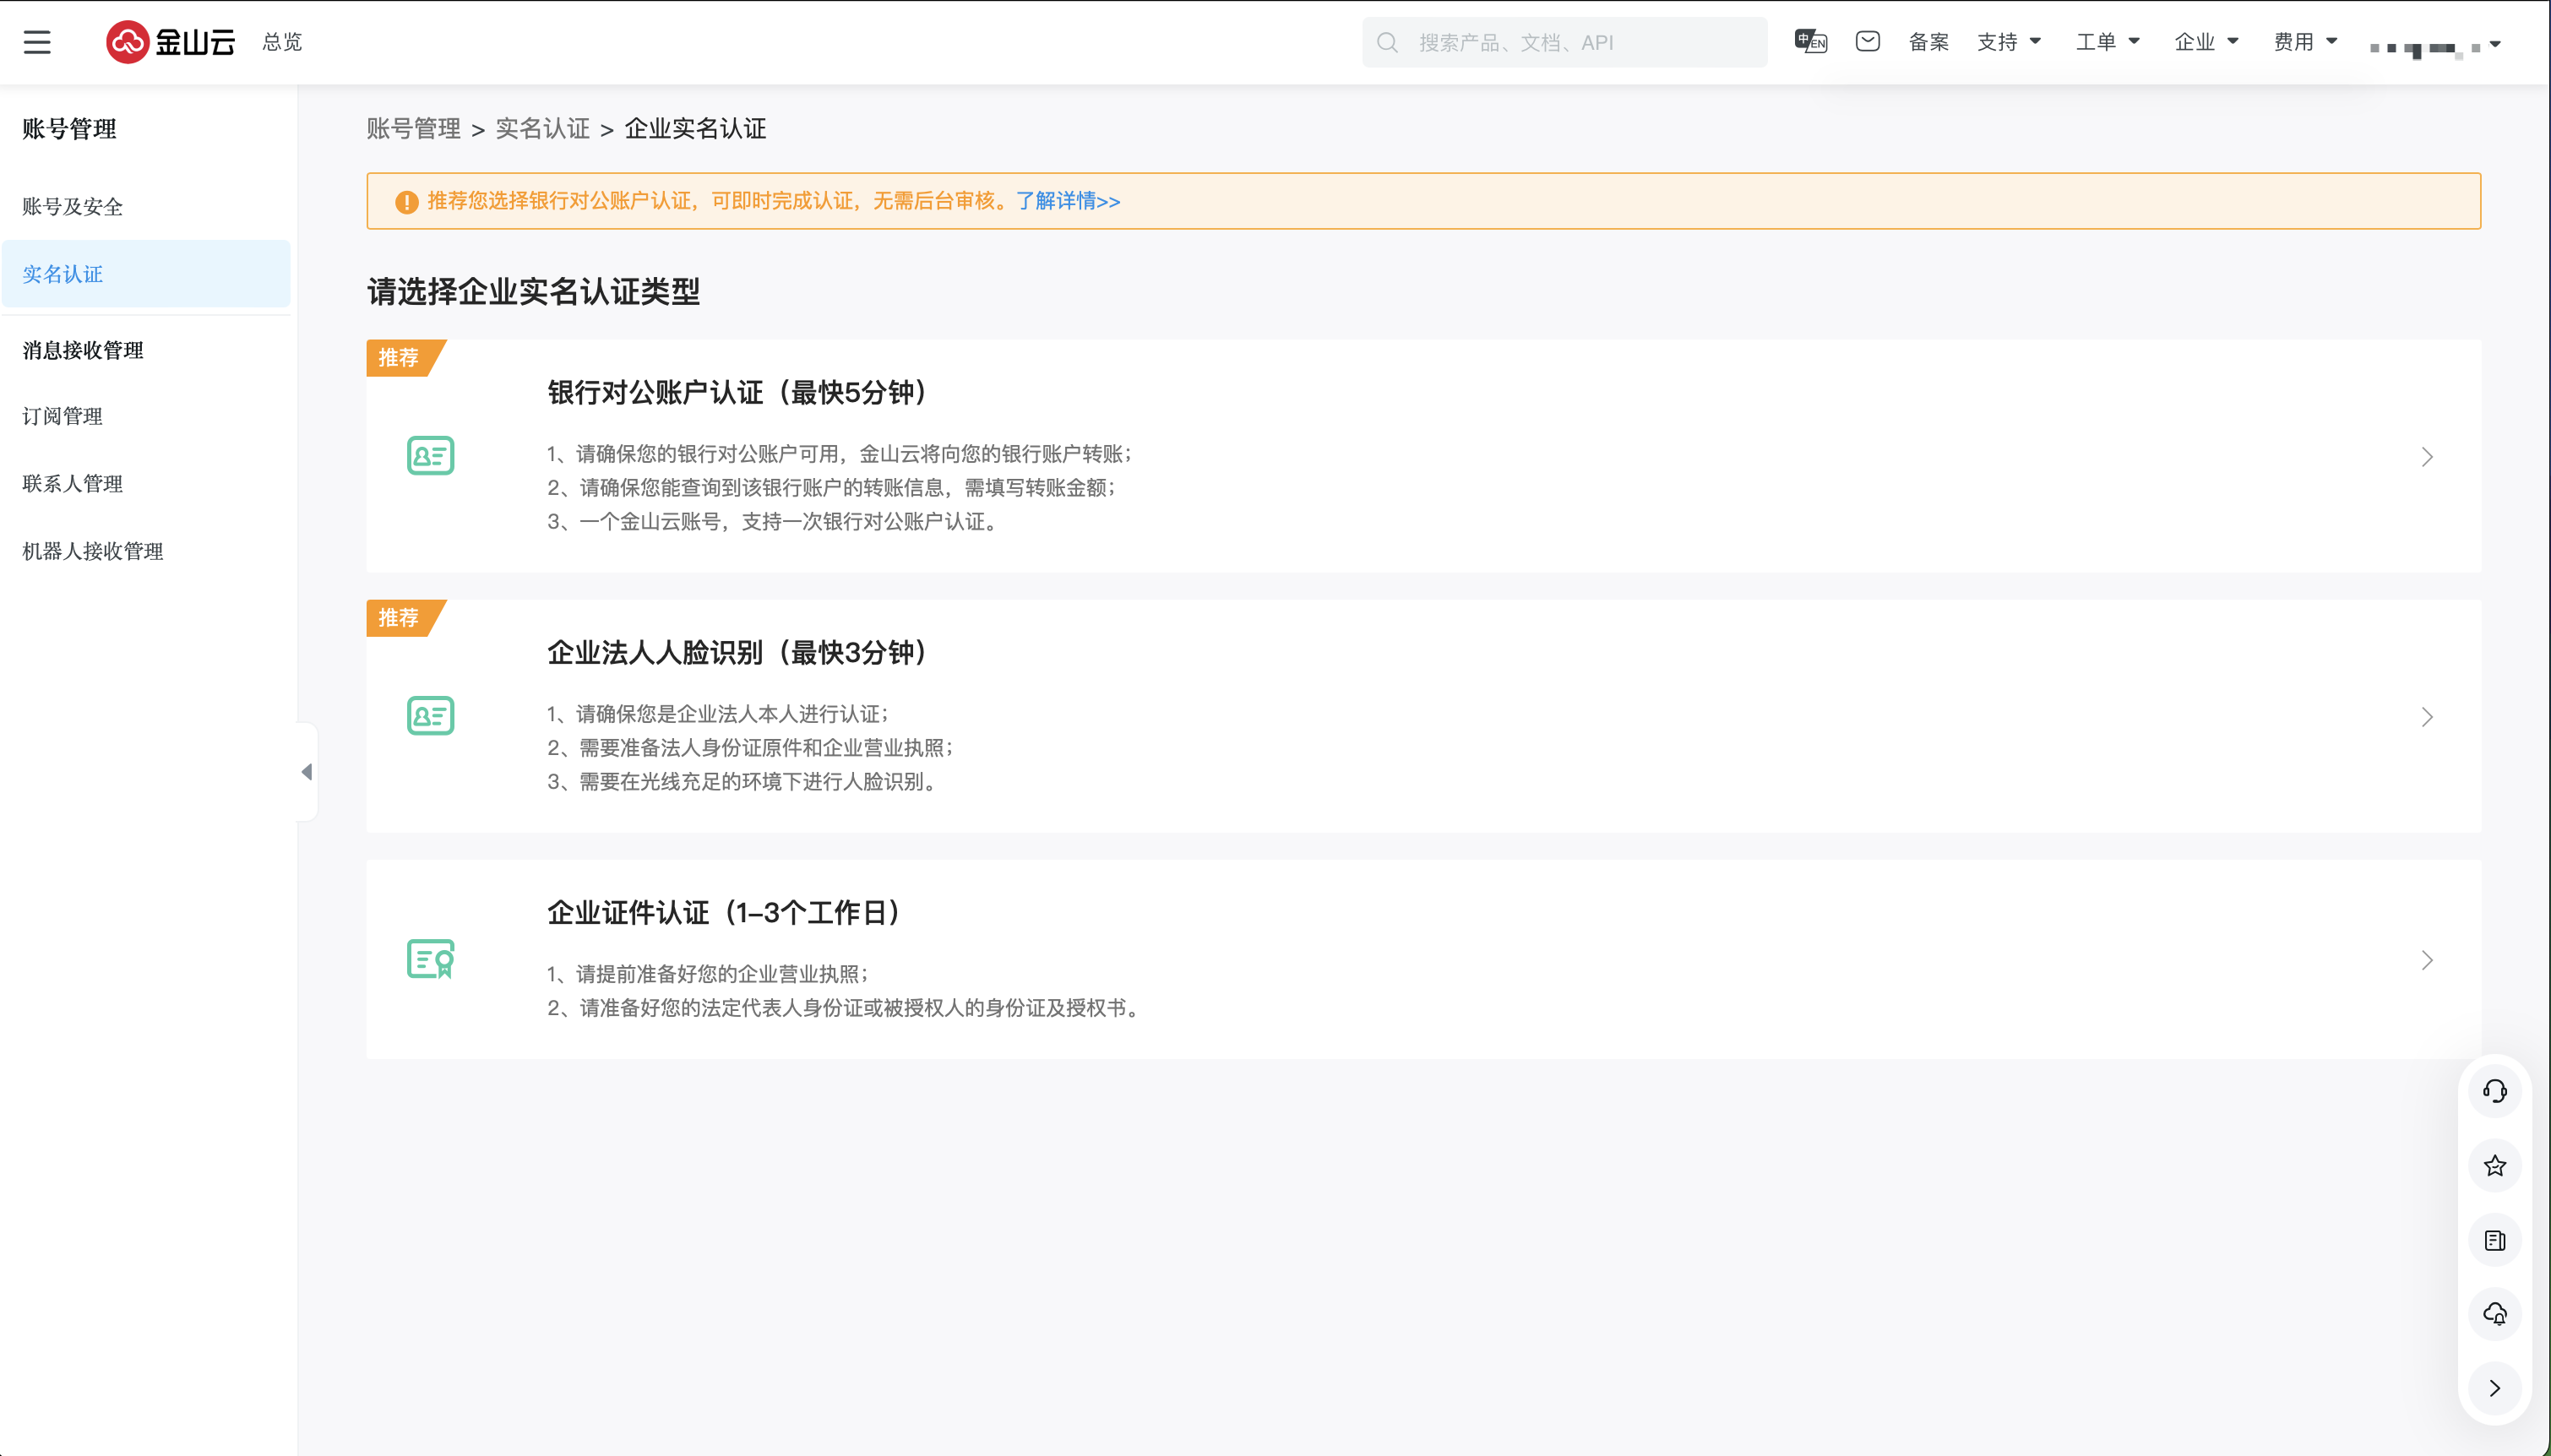Open 订阅管理 in the sidebar
The width and height of the screenshot is (2551, 1456).
click(x=62, y=417)
